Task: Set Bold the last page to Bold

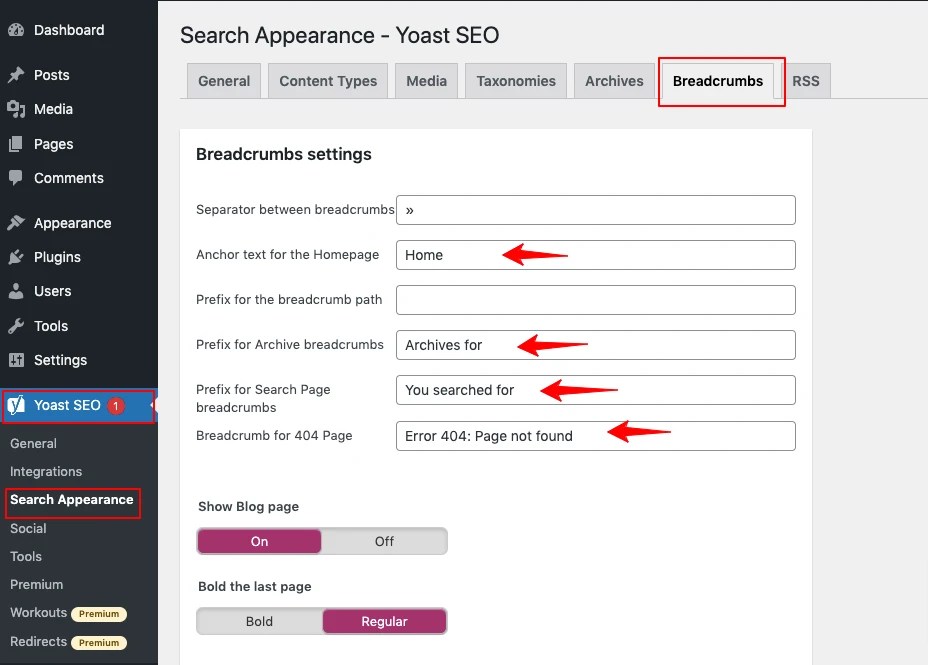Action: click(258, 621)
